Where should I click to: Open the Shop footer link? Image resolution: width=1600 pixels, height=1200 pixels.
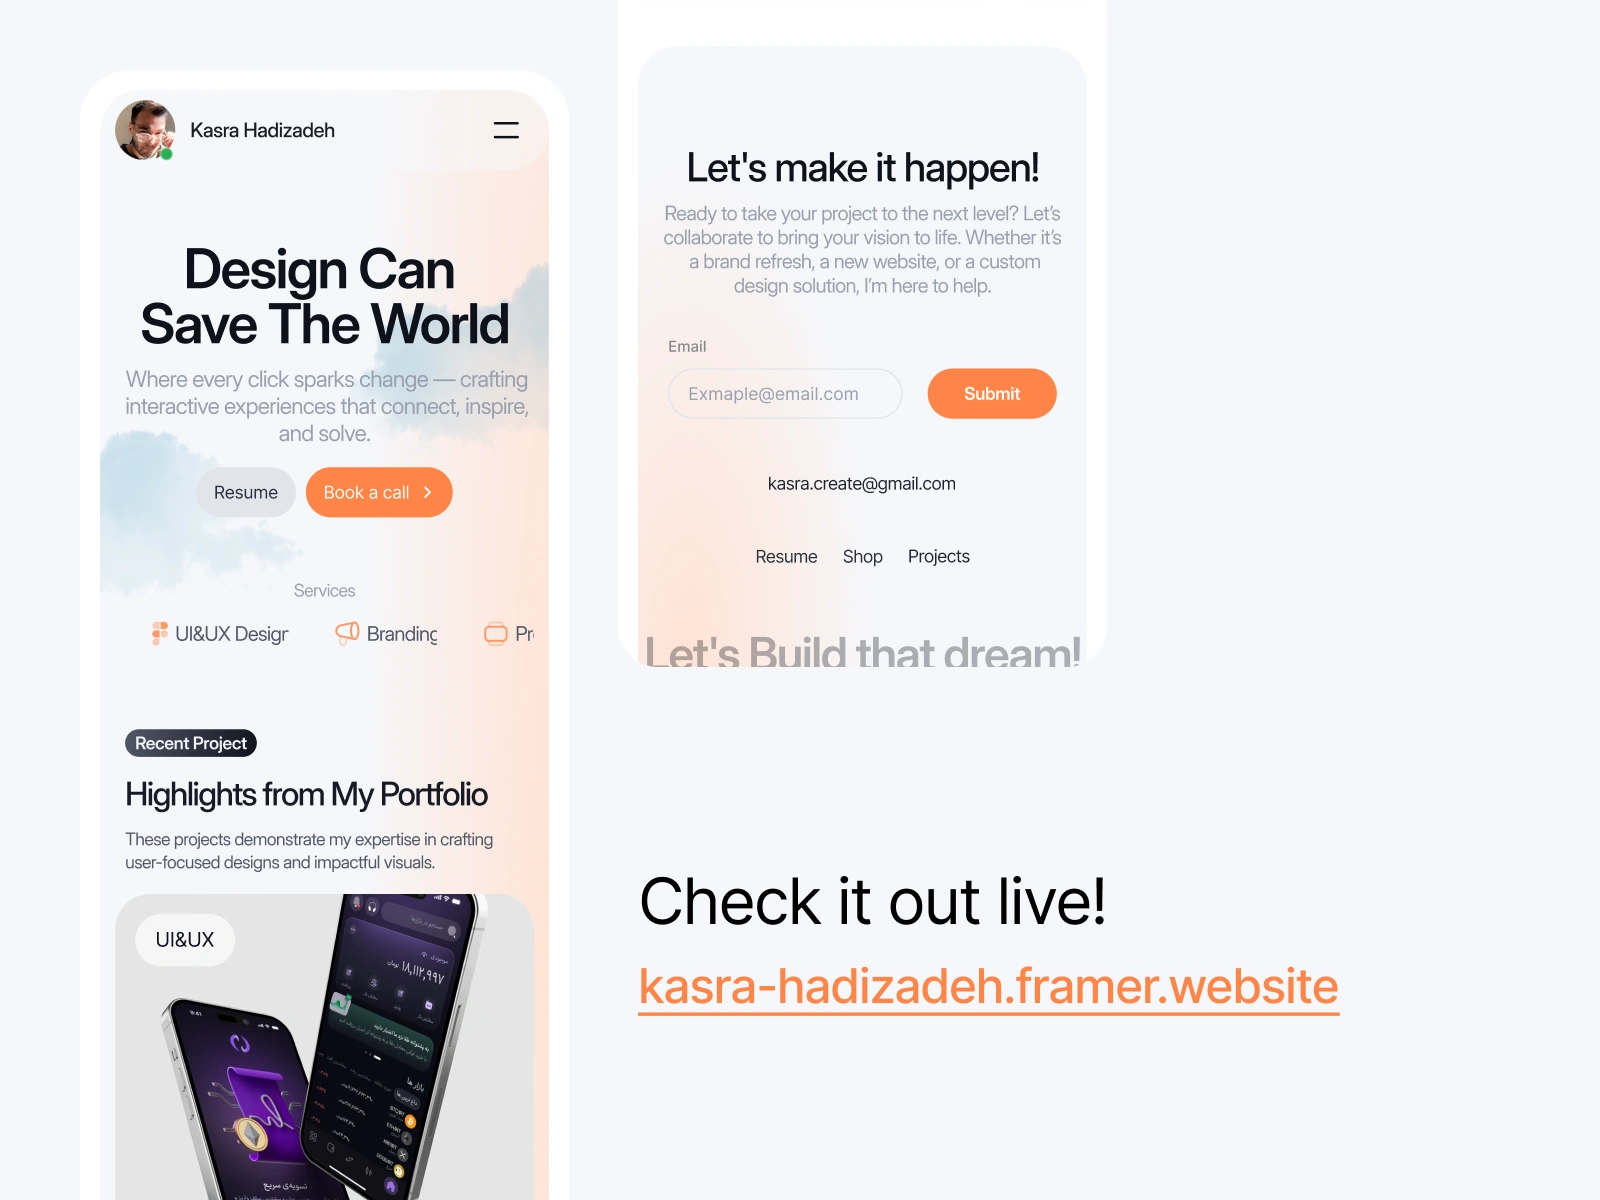pos(863,557)
